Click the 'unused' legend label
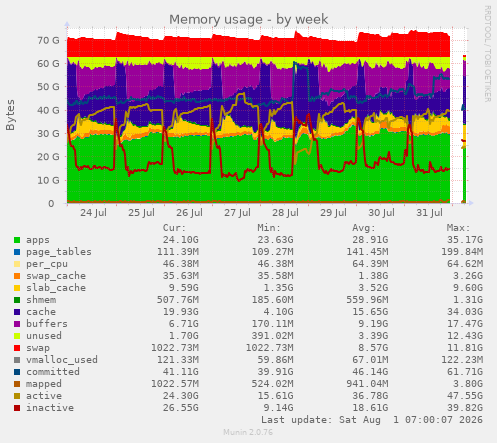Image resolution: width=497 pixels, height=443 pixels. [x=44, y=336]
